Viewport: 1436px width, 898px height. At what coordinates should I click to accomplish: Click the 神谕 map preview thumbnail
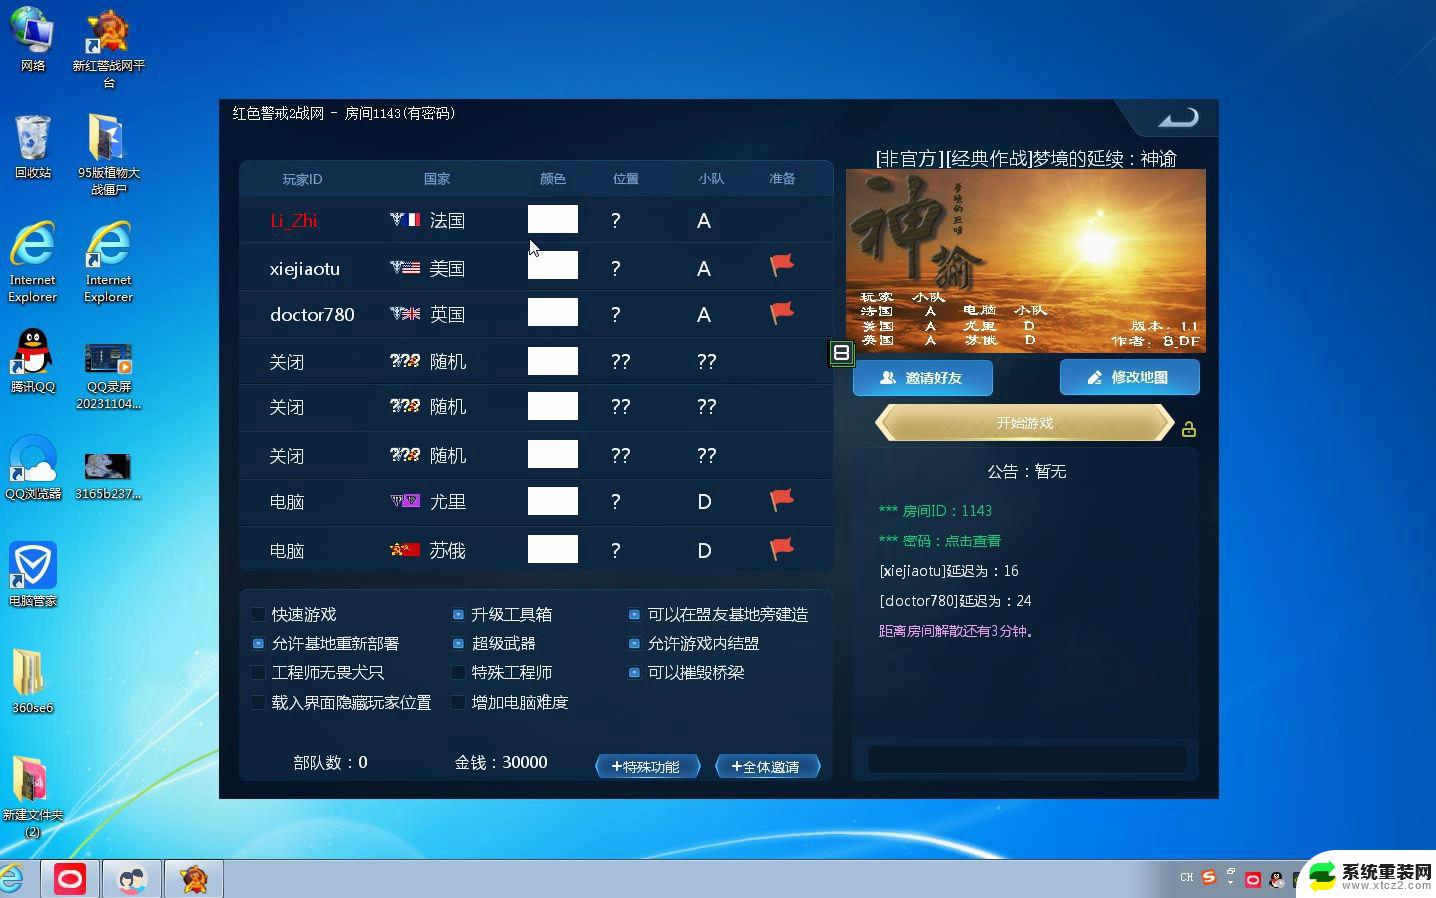pos(1026,261)
